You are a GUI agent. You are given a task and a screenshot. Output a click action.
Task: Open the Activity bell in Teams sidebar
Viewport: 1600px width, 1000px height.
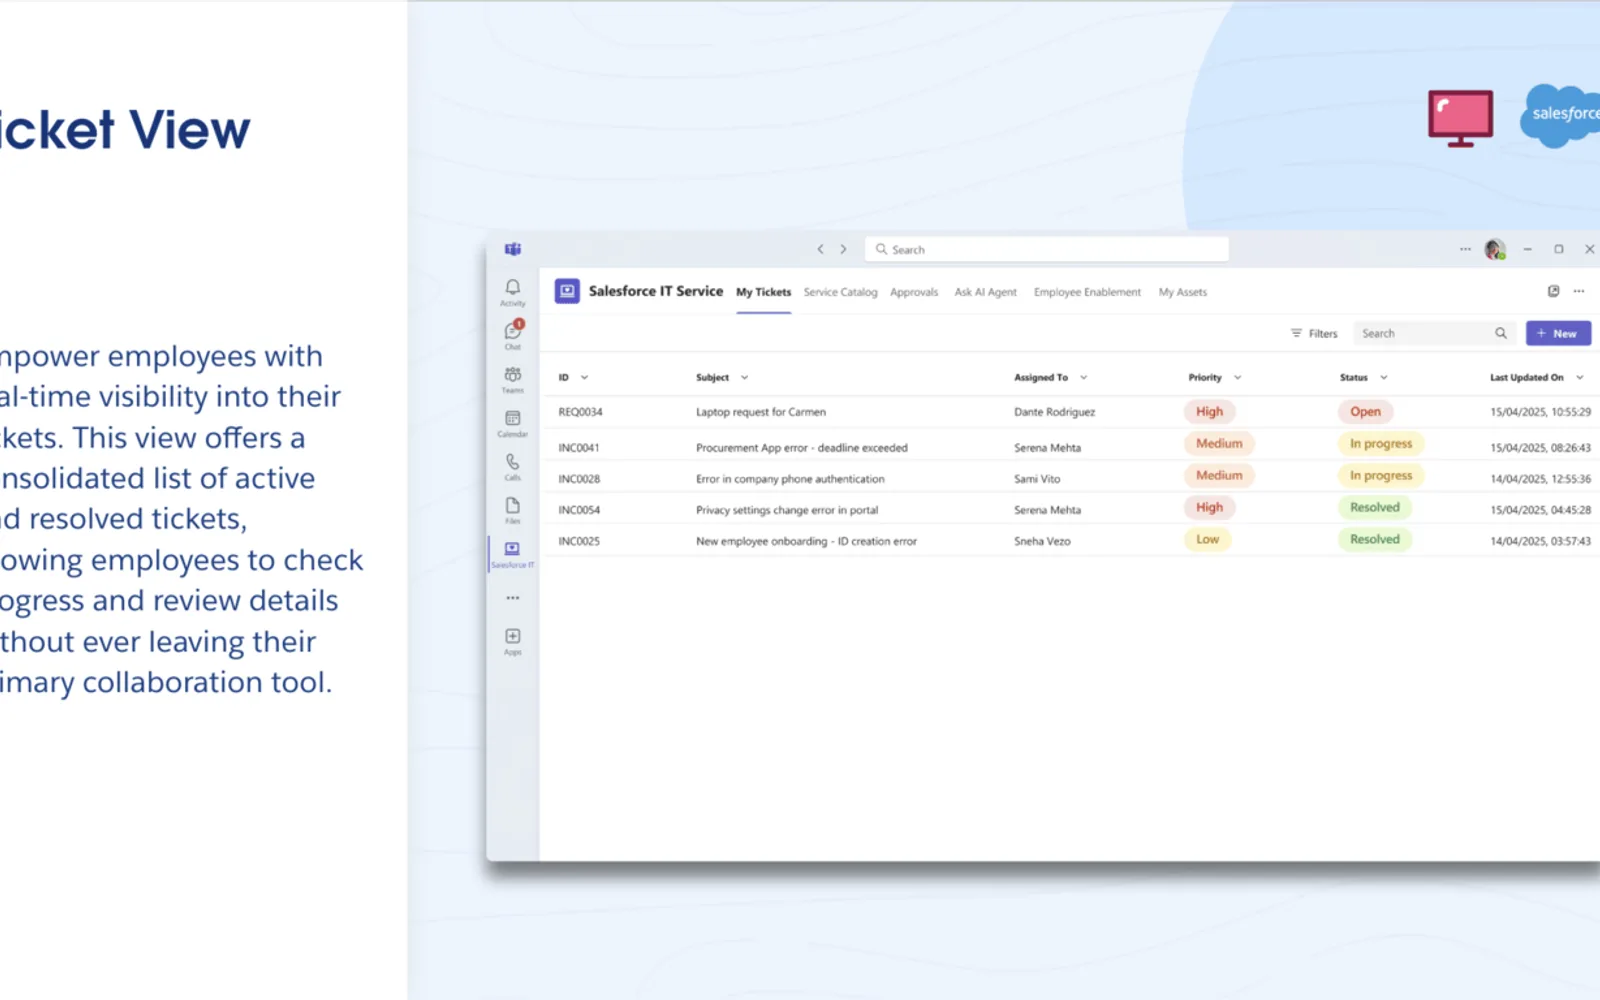pyautogui.click(x=513, y=292)
